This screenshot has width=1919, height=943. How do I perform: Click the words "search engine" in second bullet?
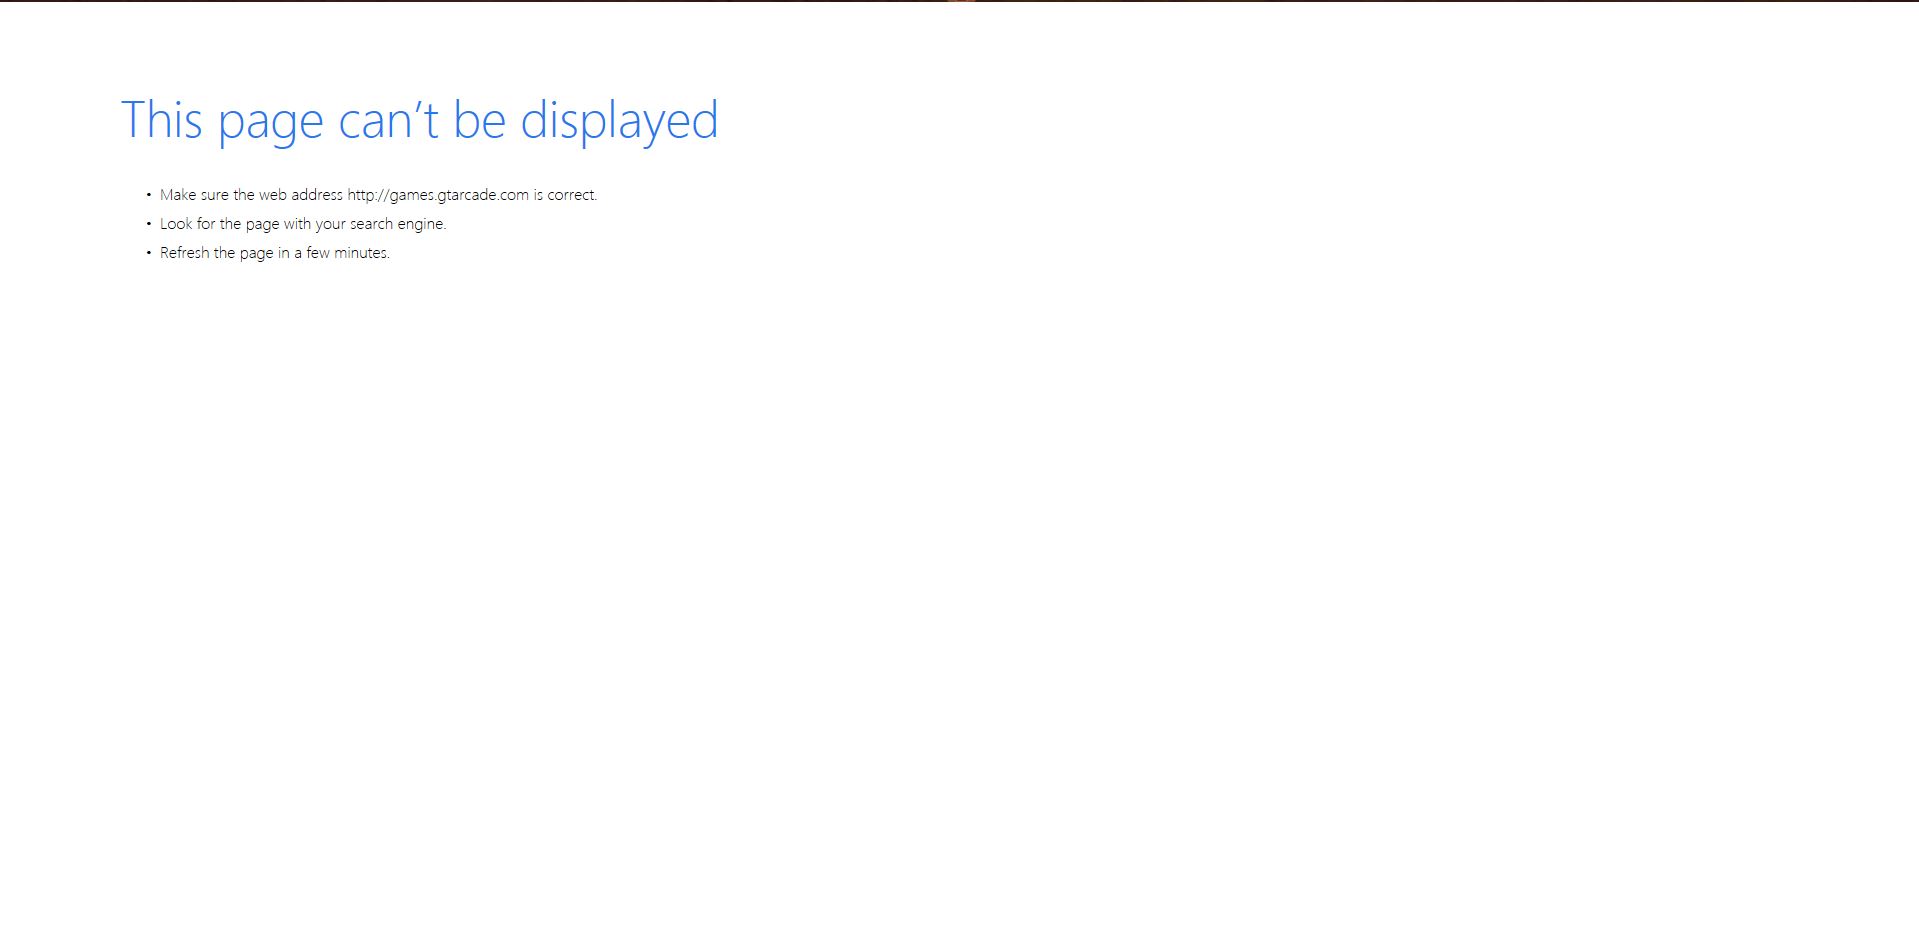(397, 224)
